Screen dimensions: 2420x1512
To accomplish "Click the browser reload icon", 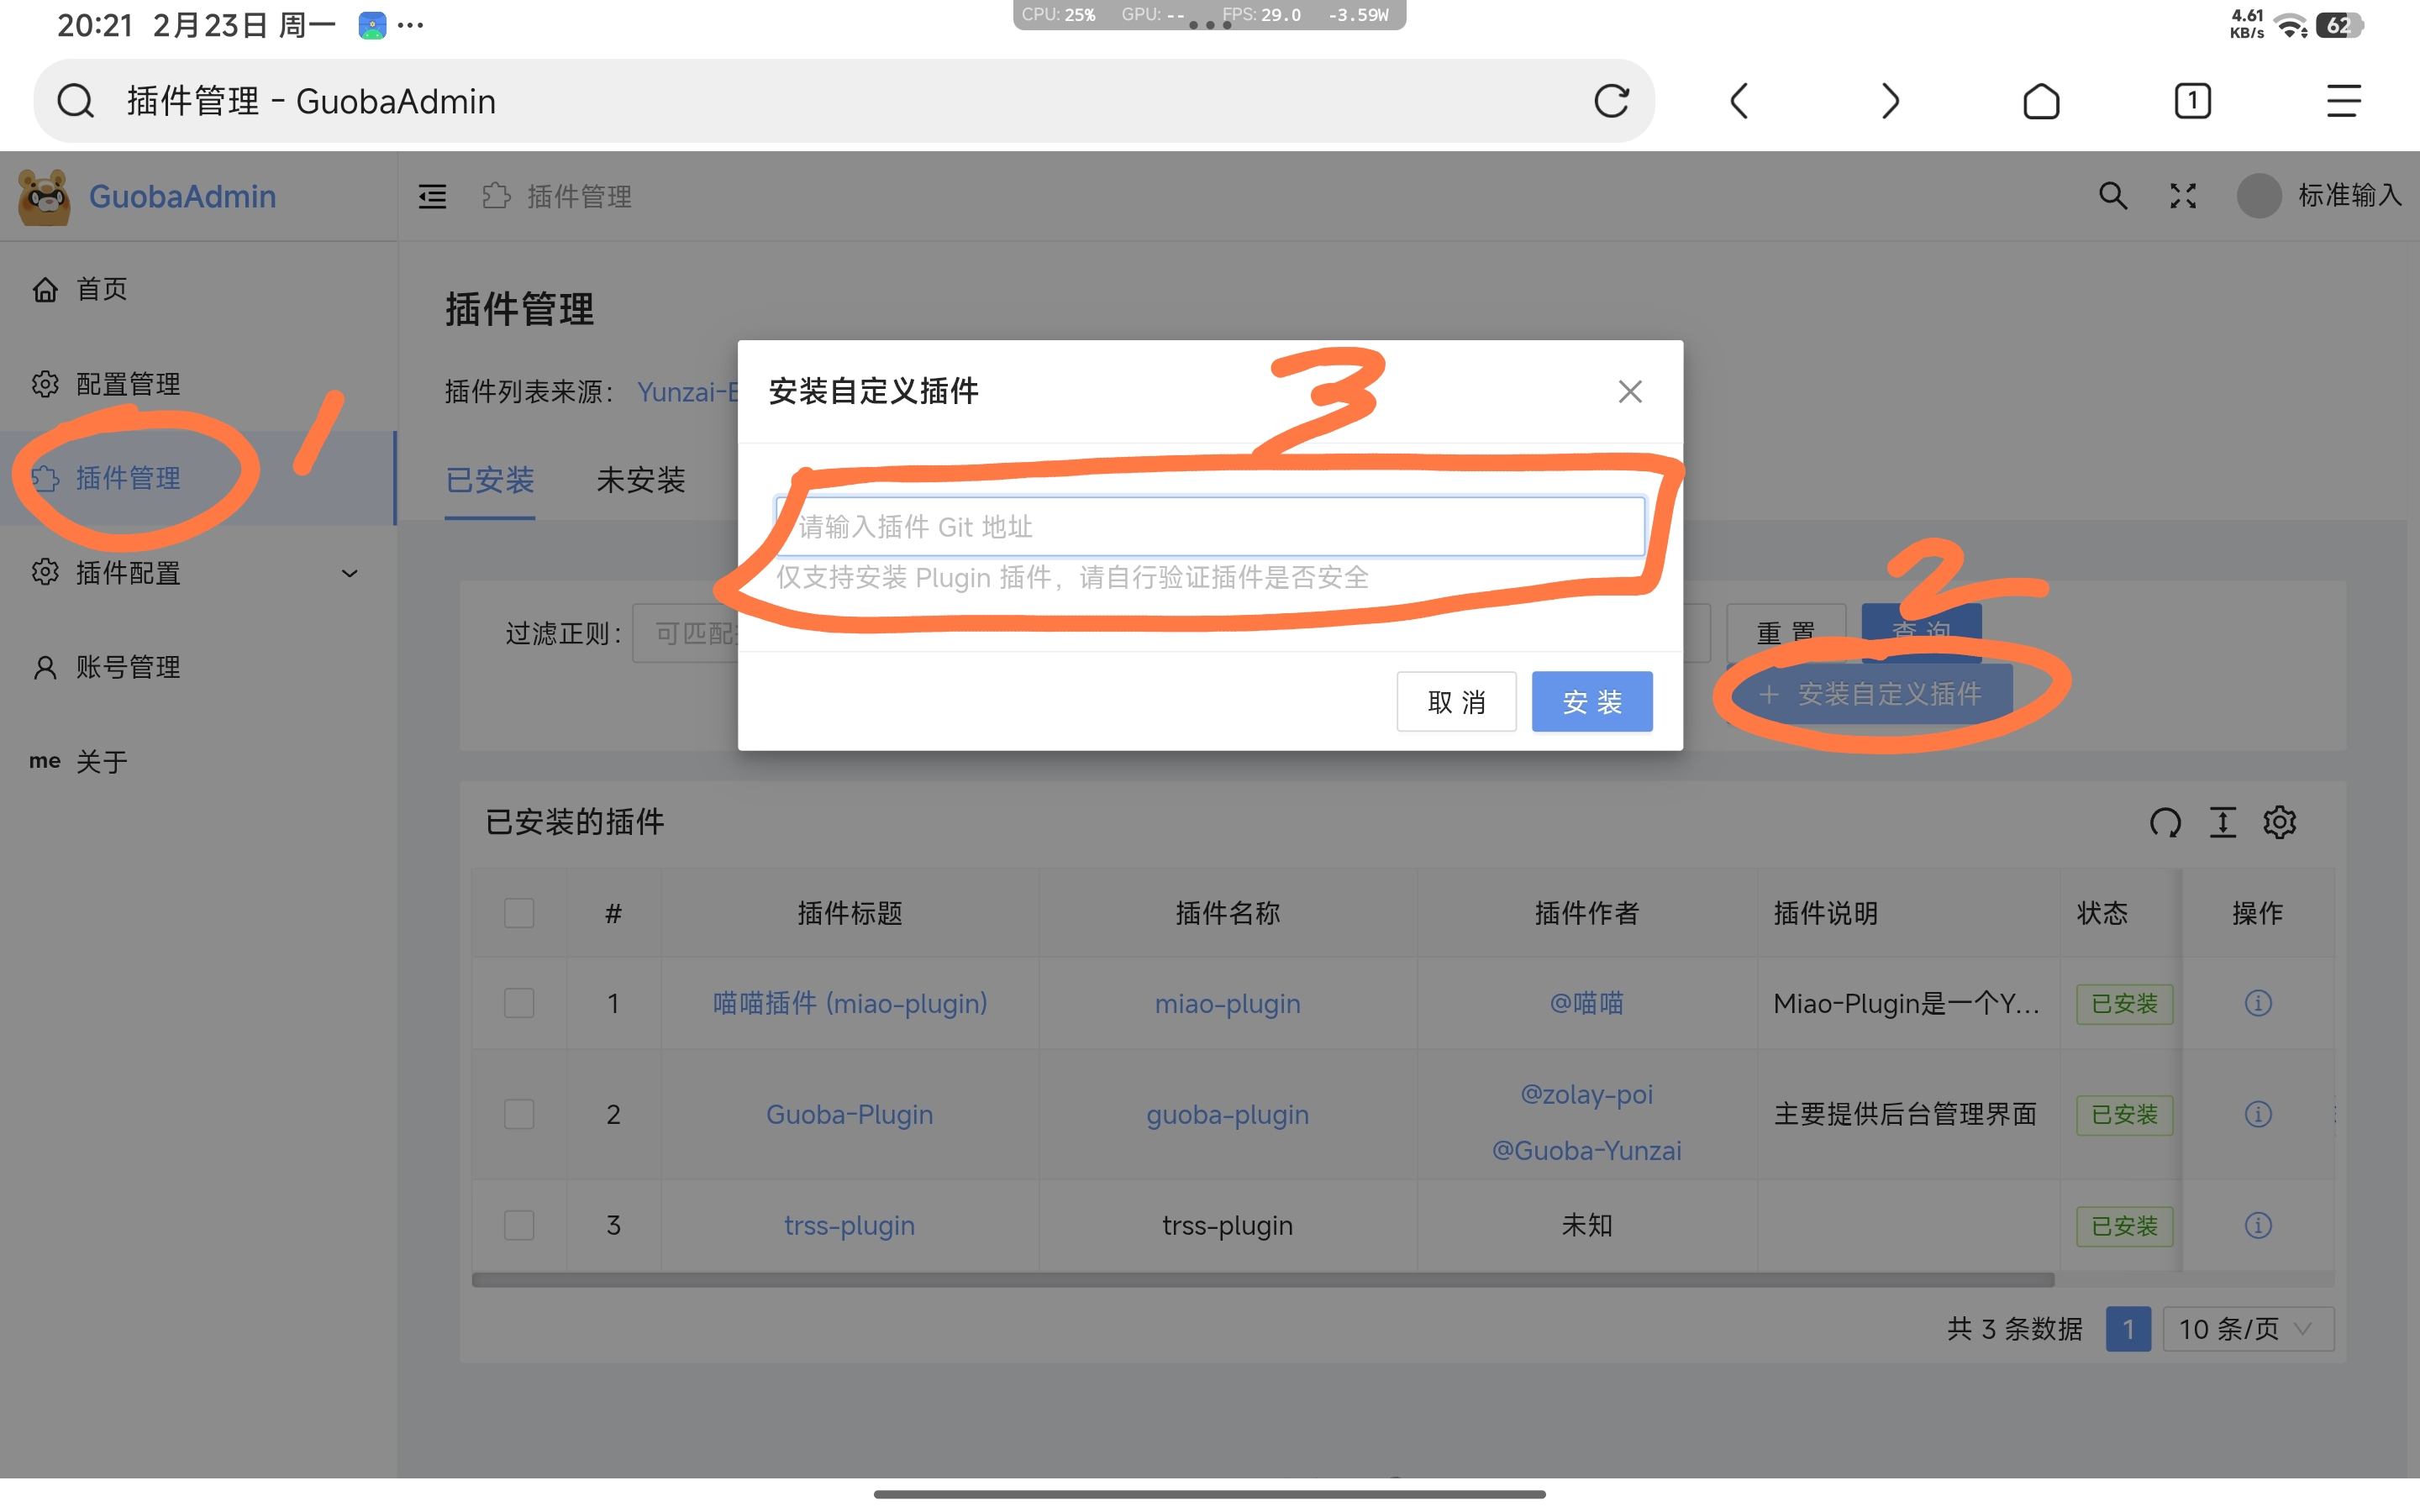I will 1610,101.
